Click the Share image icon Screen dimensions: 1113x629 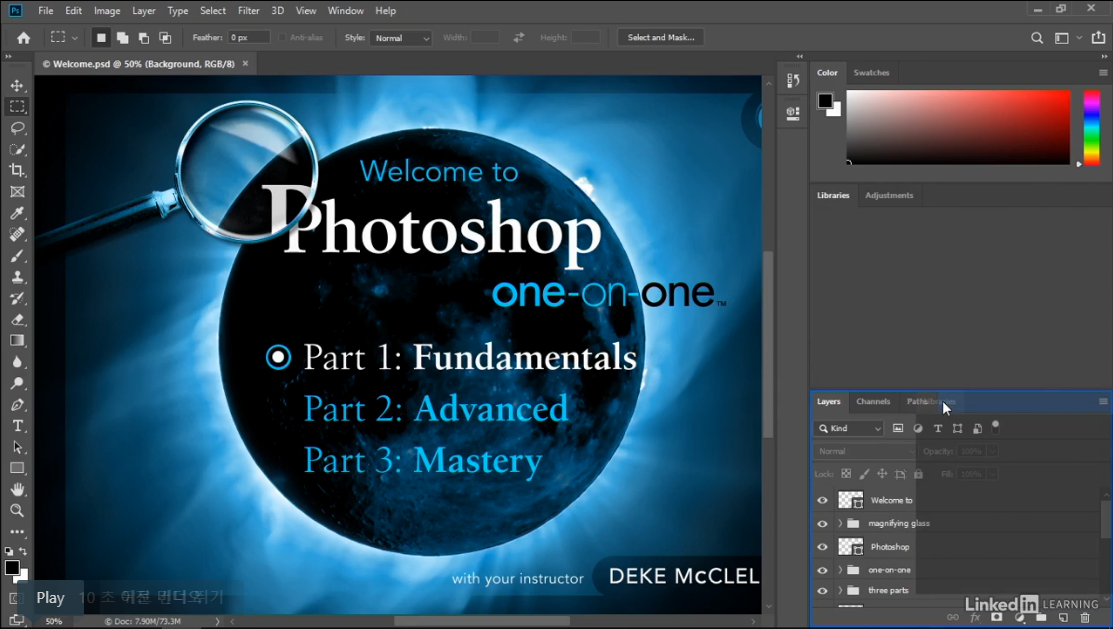1098,38
